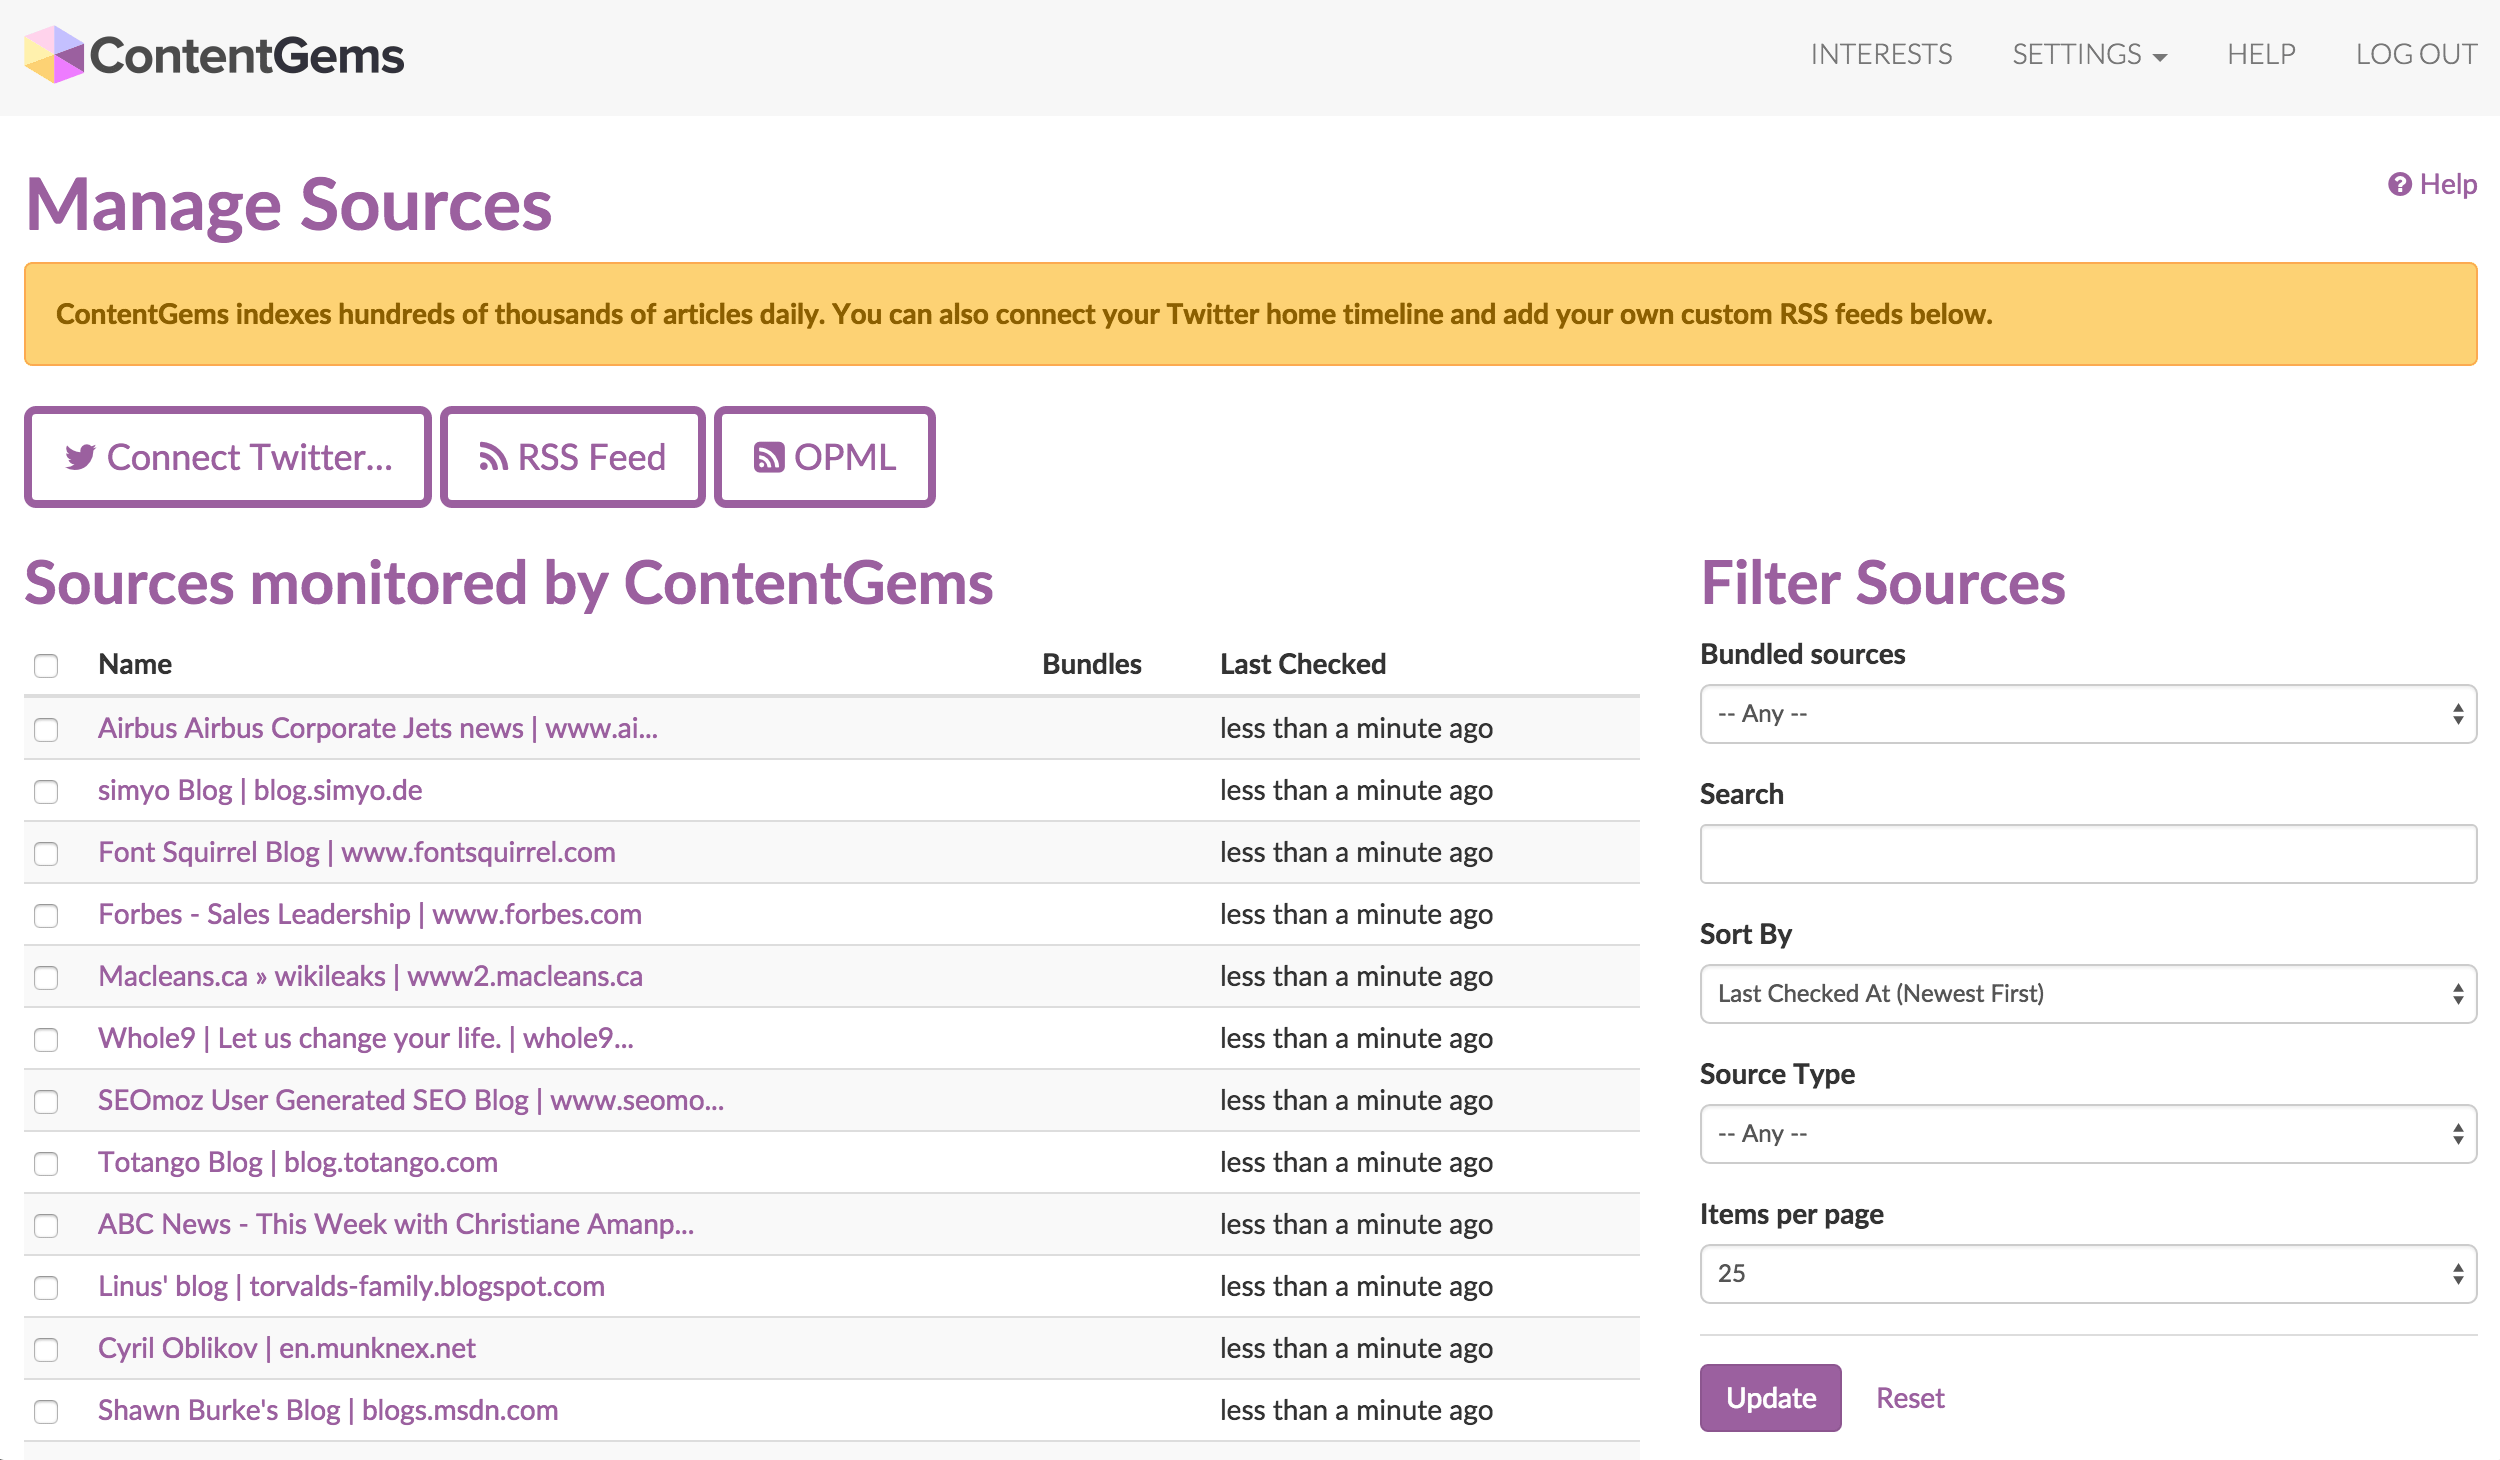This screenshot has width=2500, height=1460.
Task: Click the Name column header
Action: click(x=135, y=665)
